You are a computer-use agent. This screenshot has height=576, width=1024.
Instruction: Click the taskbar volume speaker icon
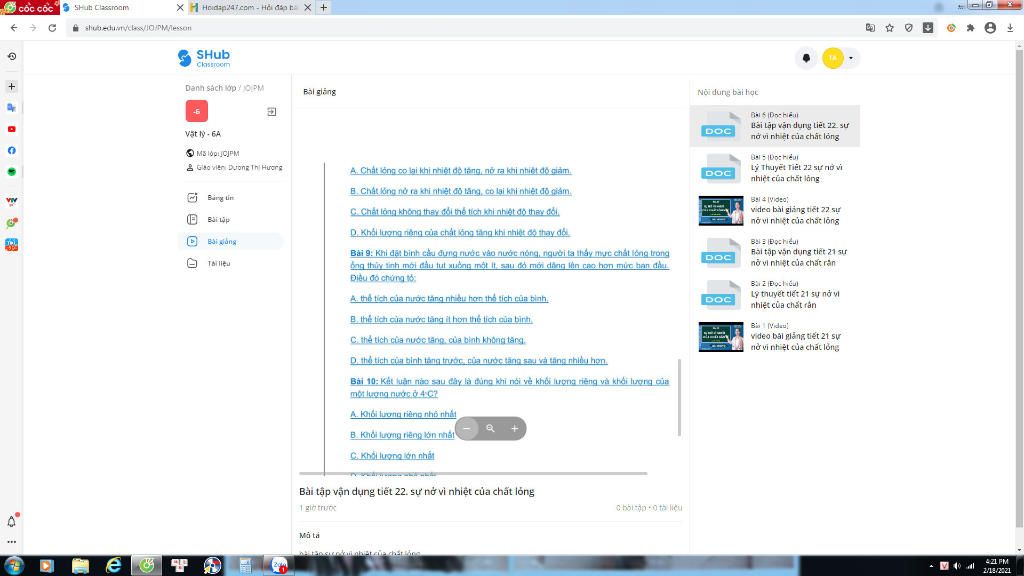click(x=957, y=566)
